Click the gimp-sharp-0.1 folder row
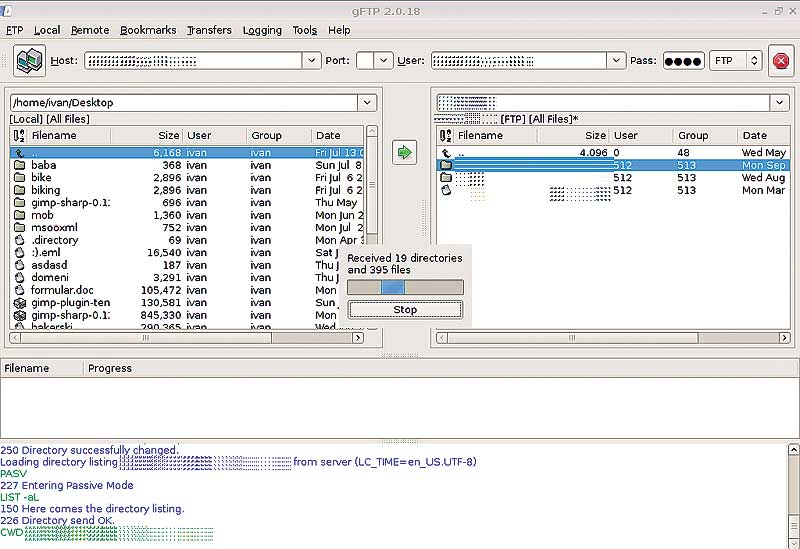Screen dimensions: 800x549 coord(187,203)
